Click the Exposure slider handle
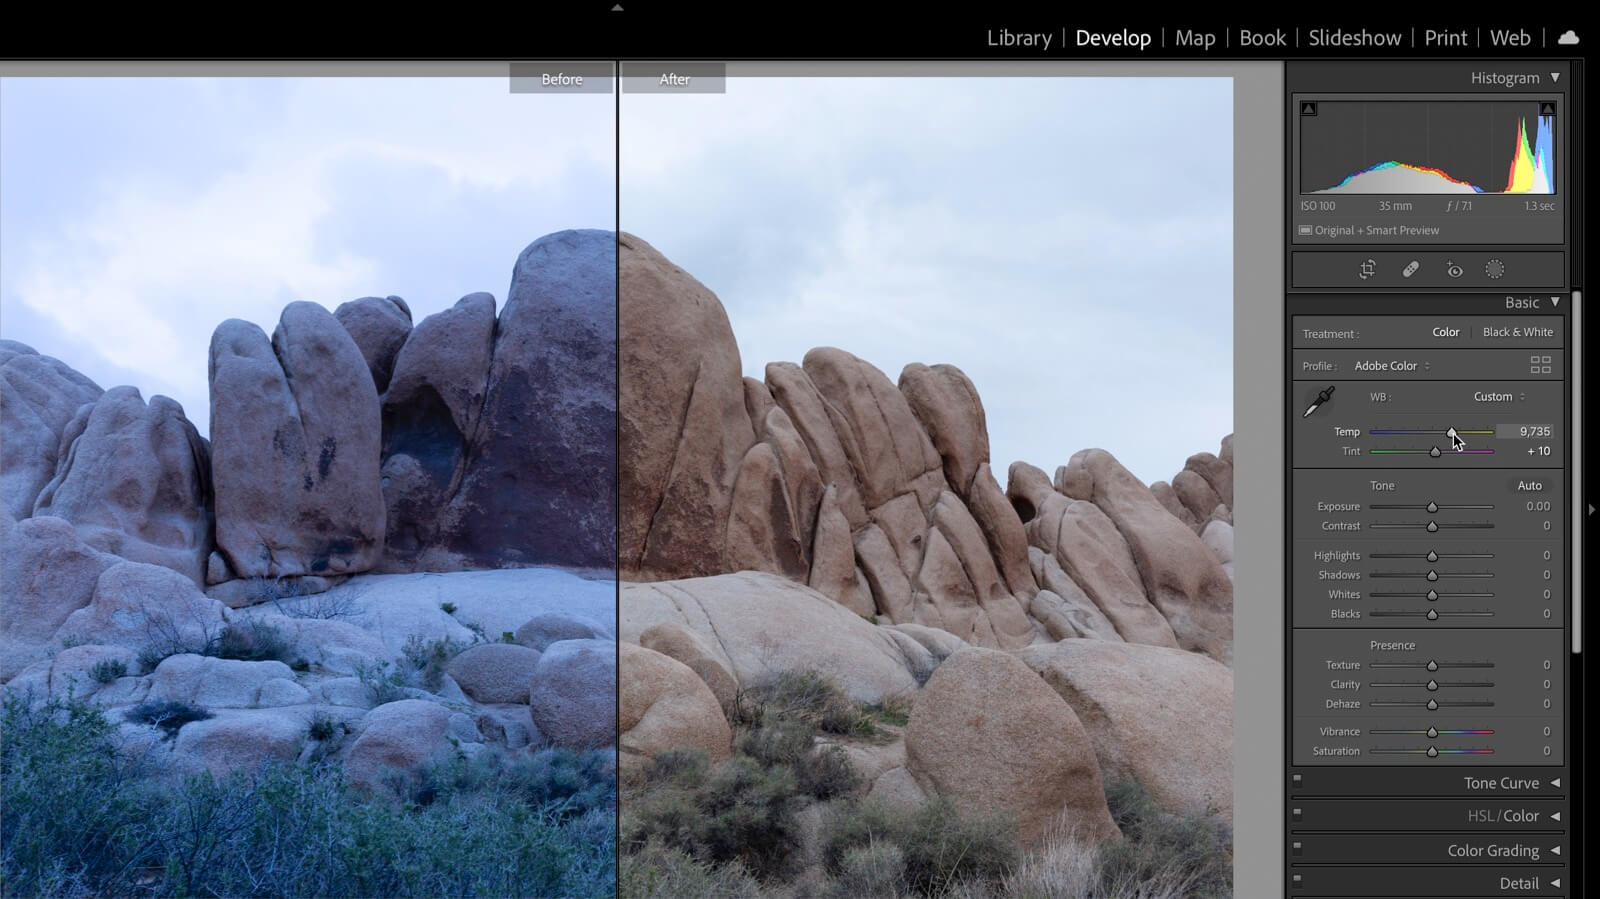The height and width of the screenshot is (899, 1600). (1432, 508)
